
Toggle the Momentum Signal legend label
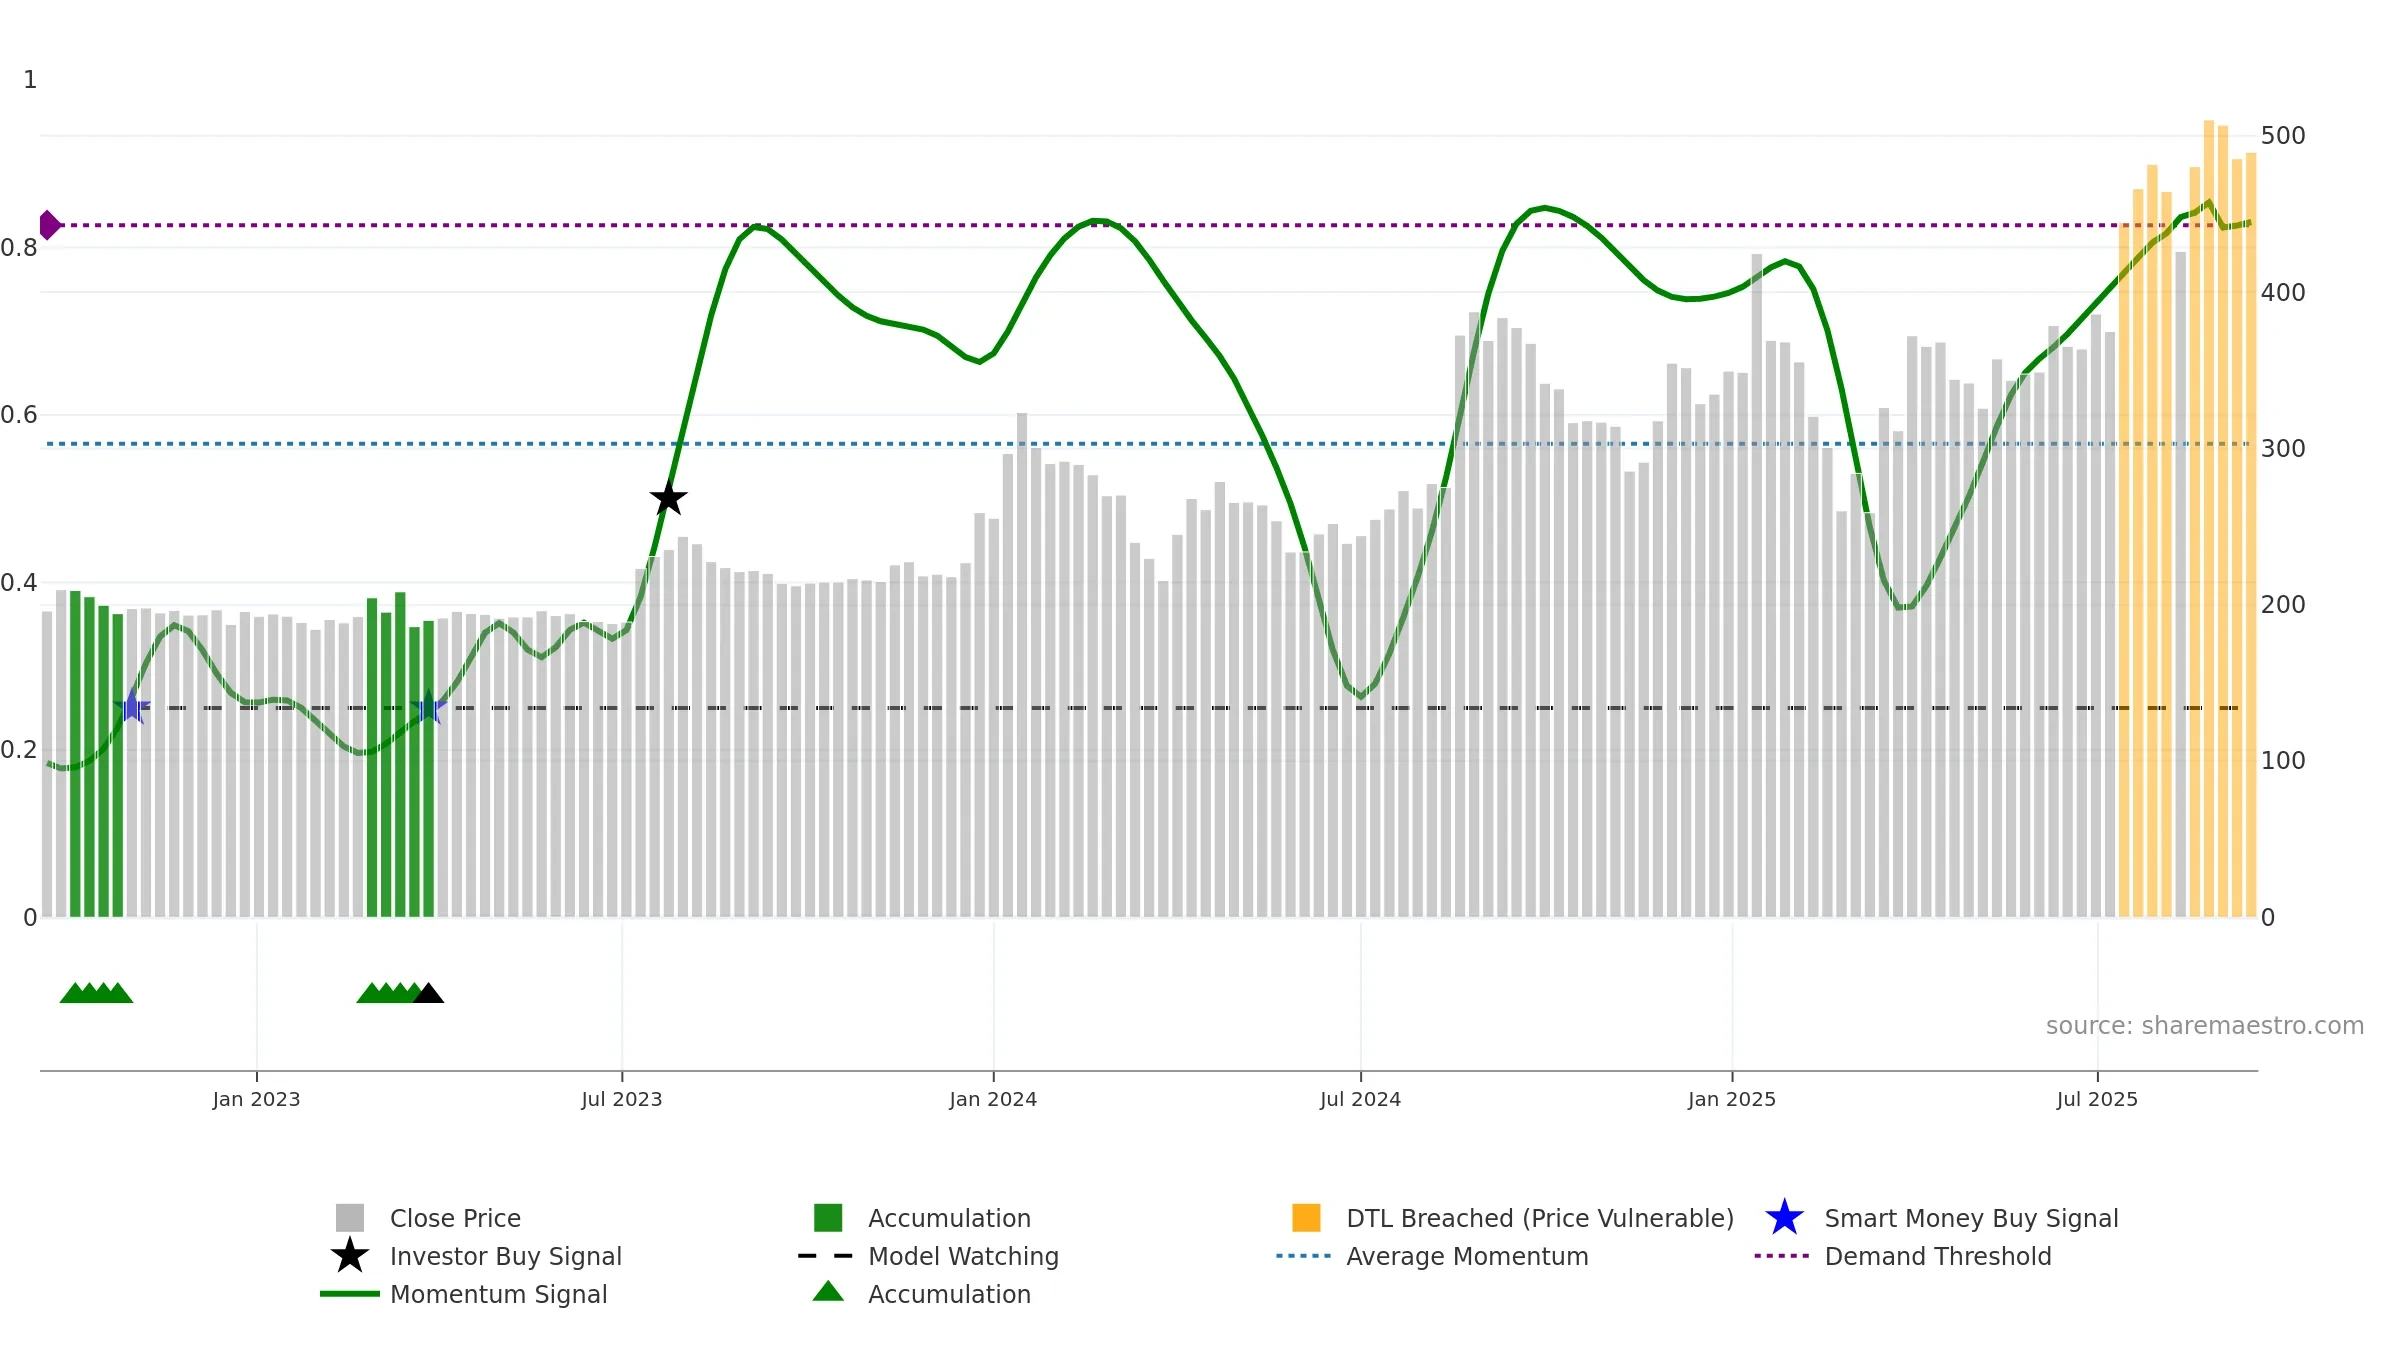coord(499,1294)
